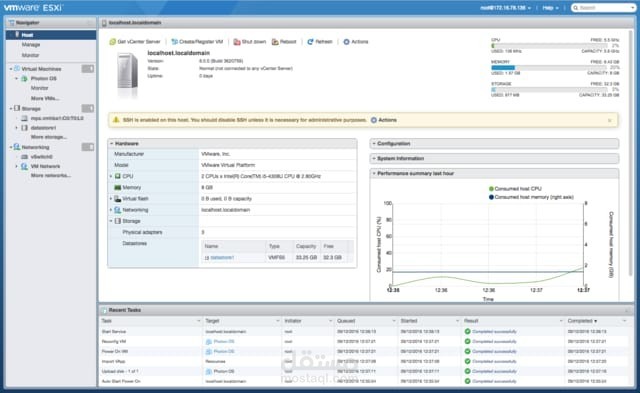
Task: Collapse Performance summary last hour panel
Action: [374, 173]
